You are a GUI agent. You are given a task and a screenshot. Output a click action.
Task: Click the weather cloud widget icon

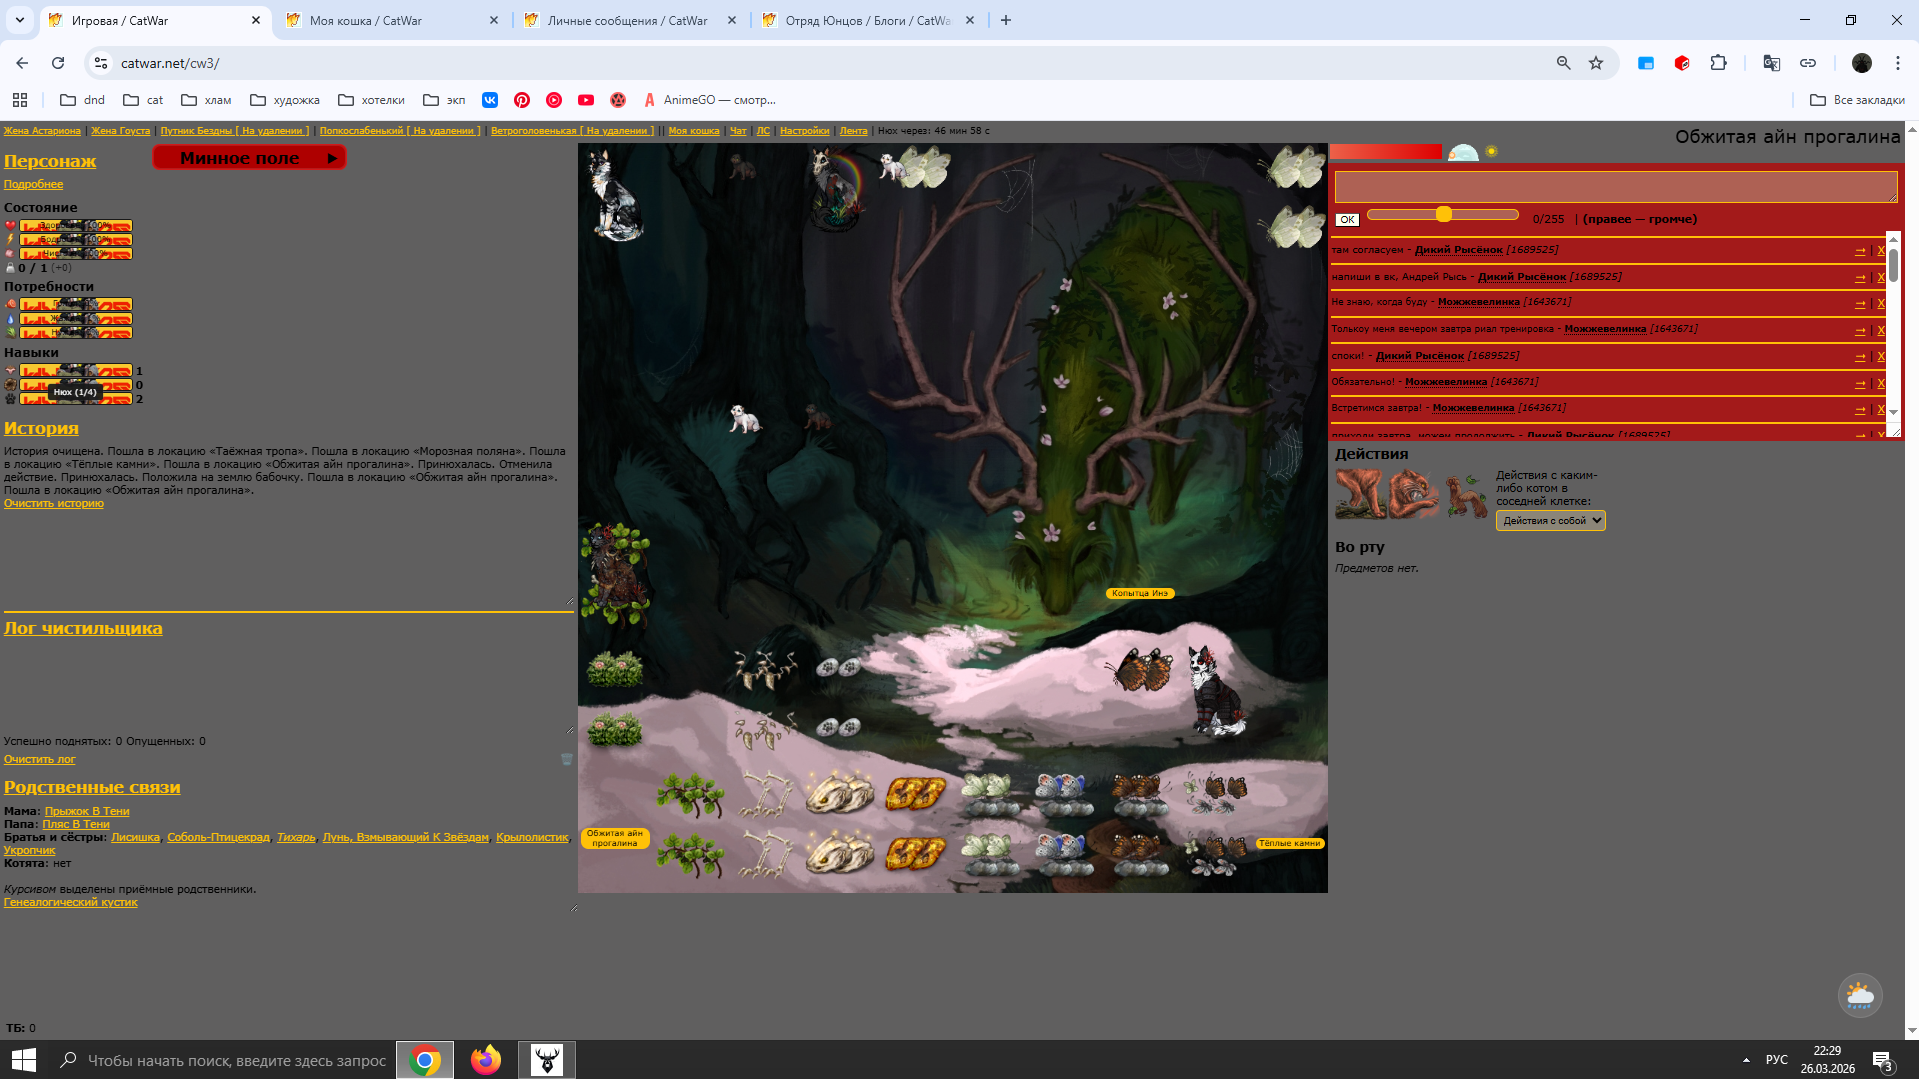[1859, 995]
